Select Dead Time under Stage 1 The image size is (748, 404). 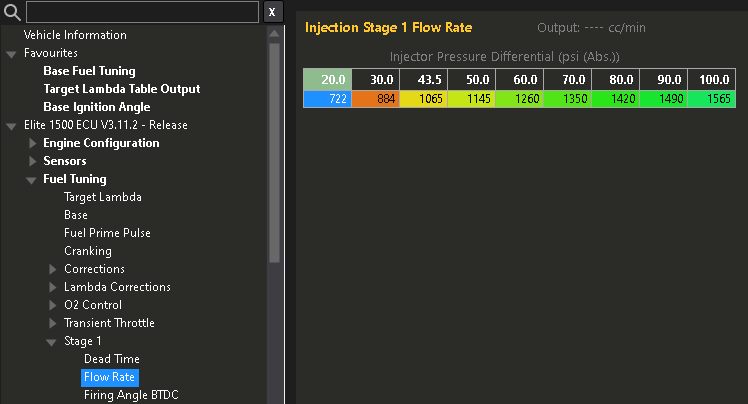coord(111,359)
